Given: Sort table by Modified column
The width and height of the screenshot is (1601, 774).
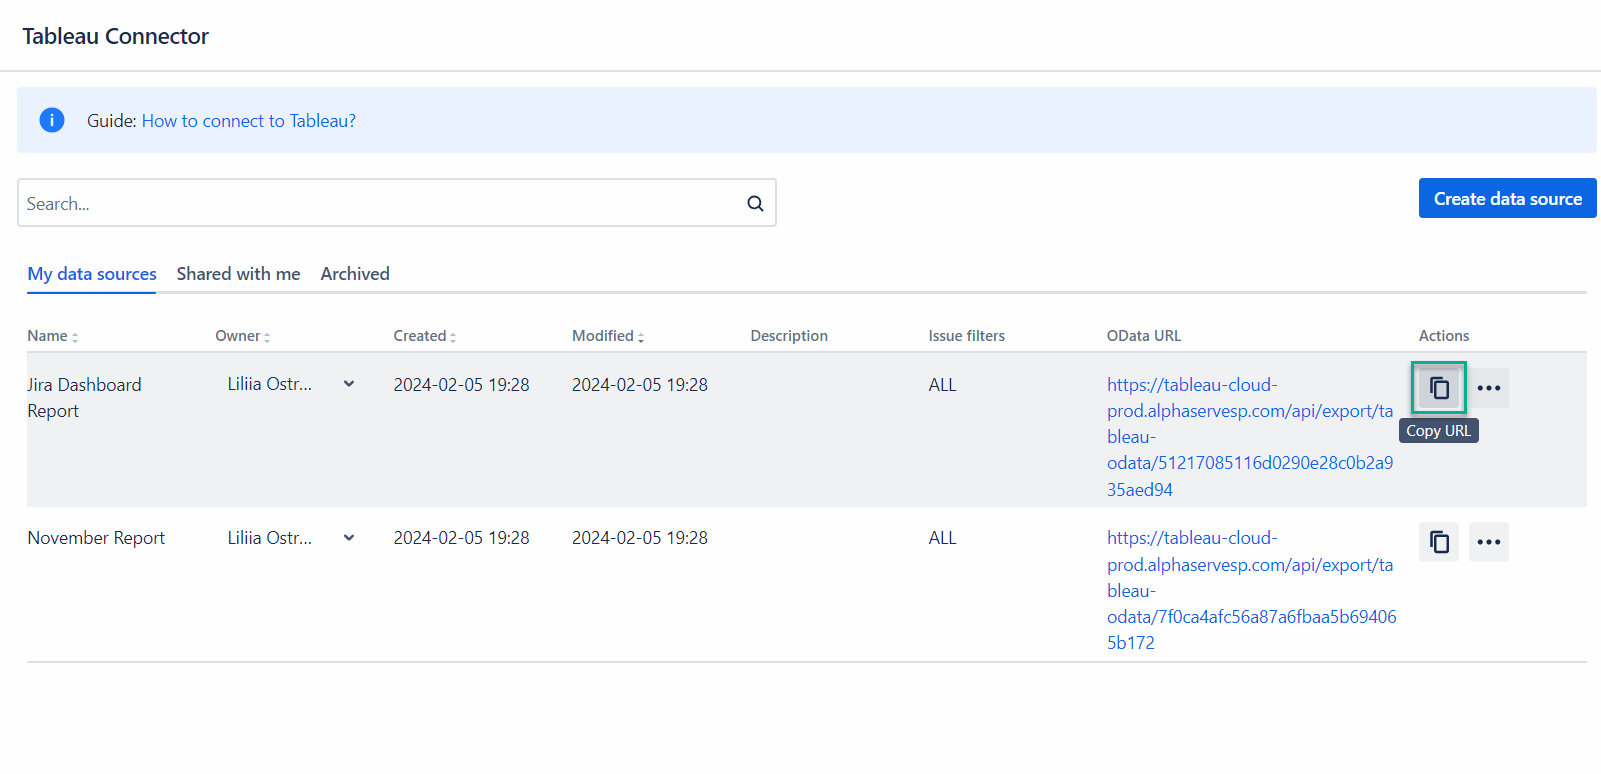Looking at the screenshot, I should click(x=608, y=336).
